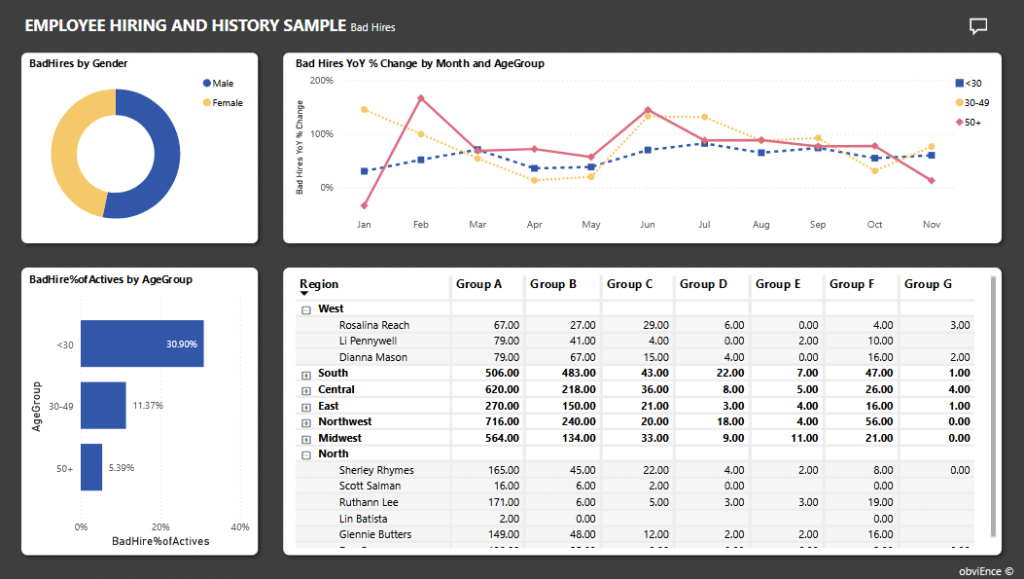Click the BadHire%ofActives by AgeGroup title
This screenshot has width=1024, height=579.
tap(110, 279)
